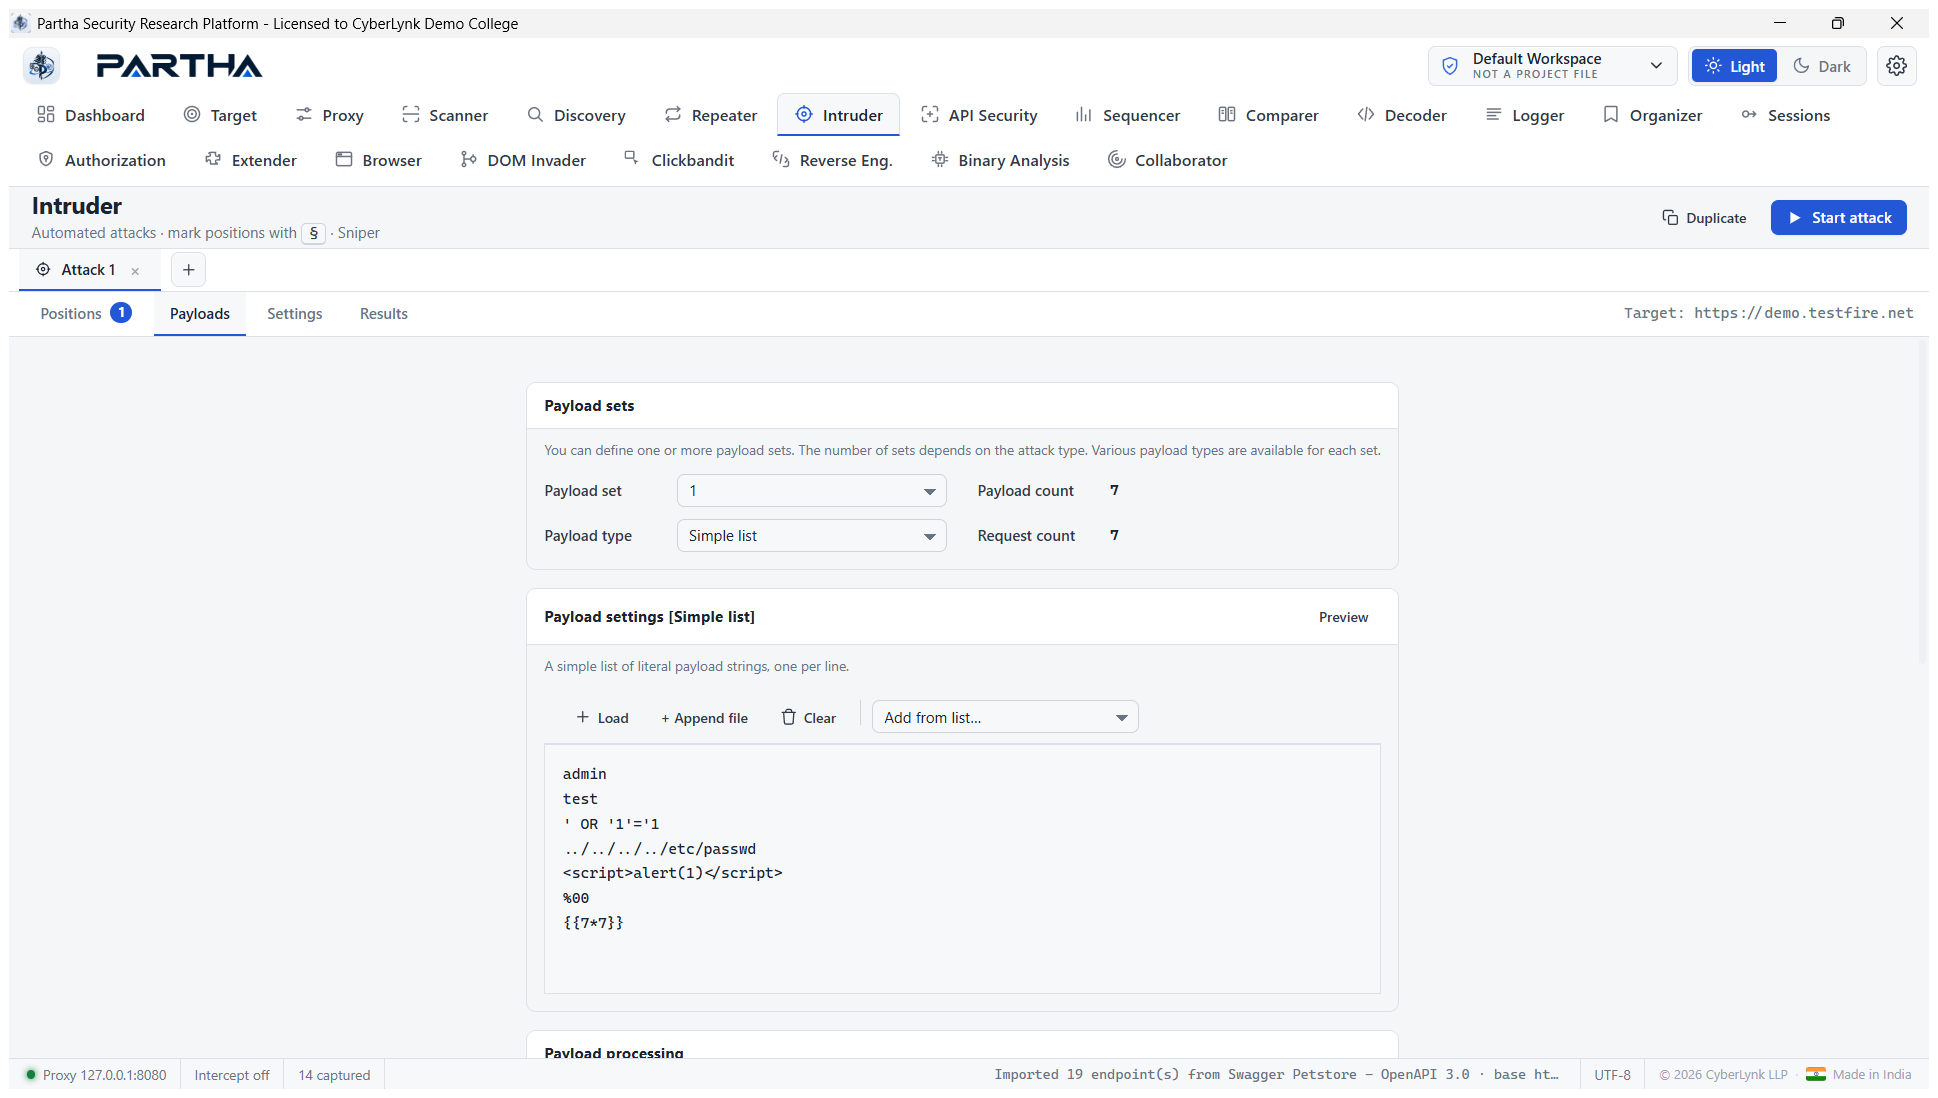Image resolution: width=1938 pixels, height=1098 pixels.
Task: Click the Authorization shield icon
Action: coord(46,160)
